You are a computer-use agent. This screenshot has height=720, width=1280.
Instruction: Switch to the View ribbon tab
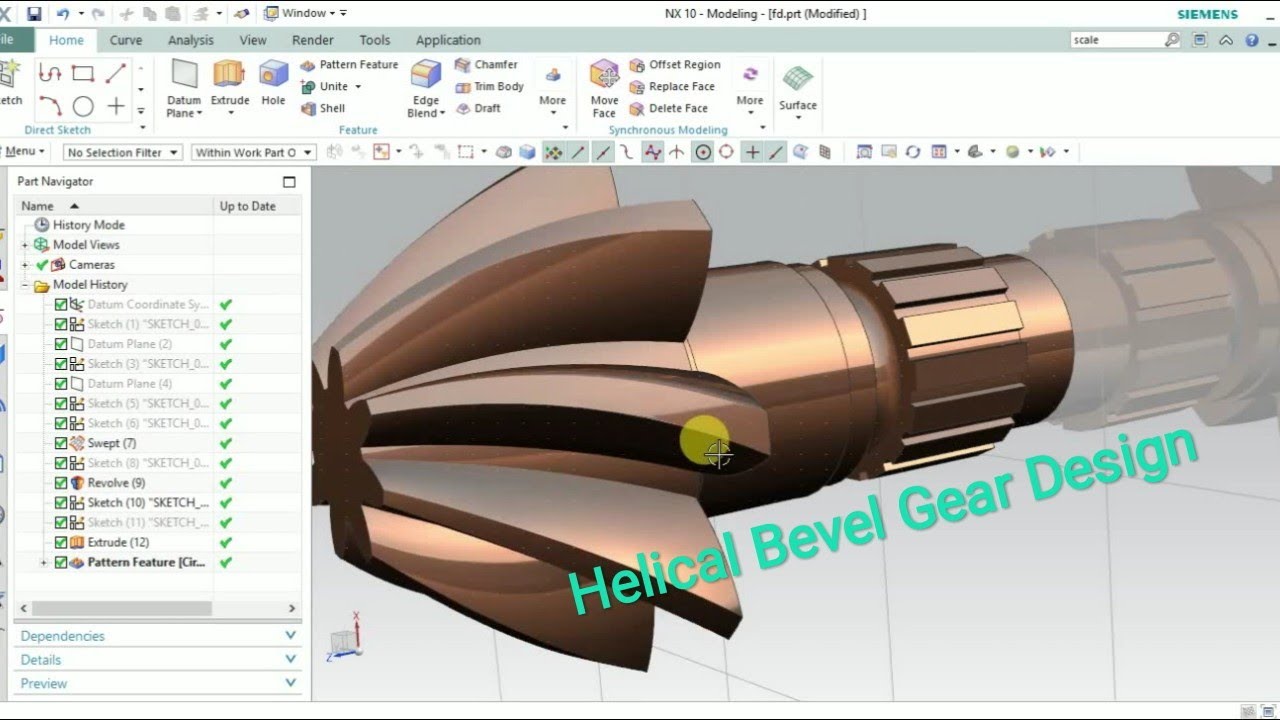[253, 40]
